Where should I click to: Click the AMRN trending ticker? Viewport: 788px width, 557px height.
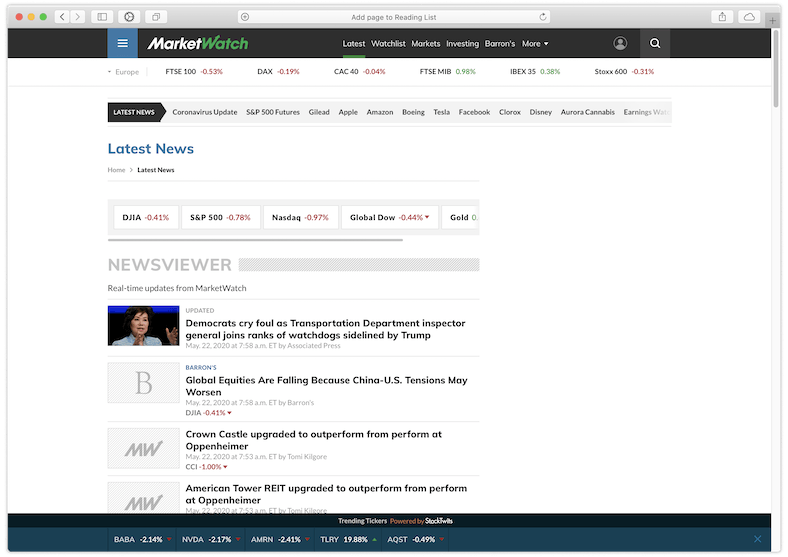(x=280, y=539)
